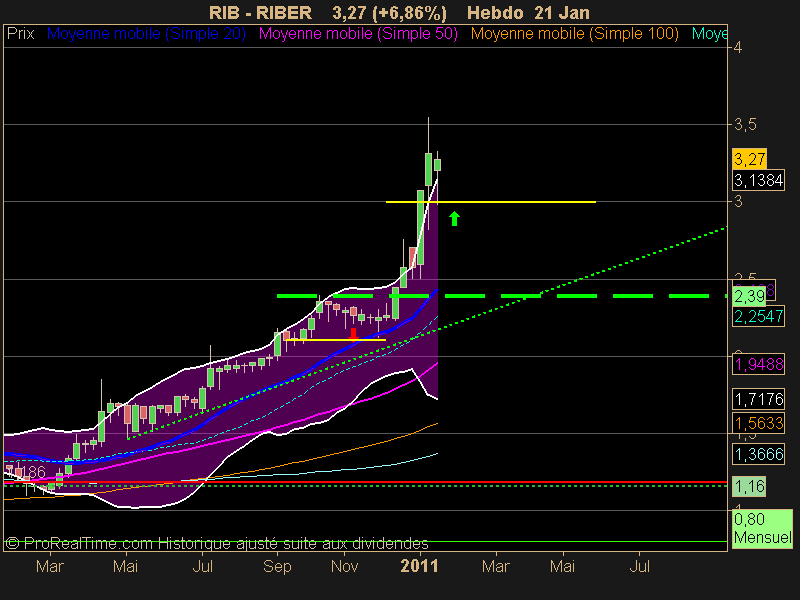
Task: Select the 'RIB - RIBER' chart title
Action: point(260,12)
